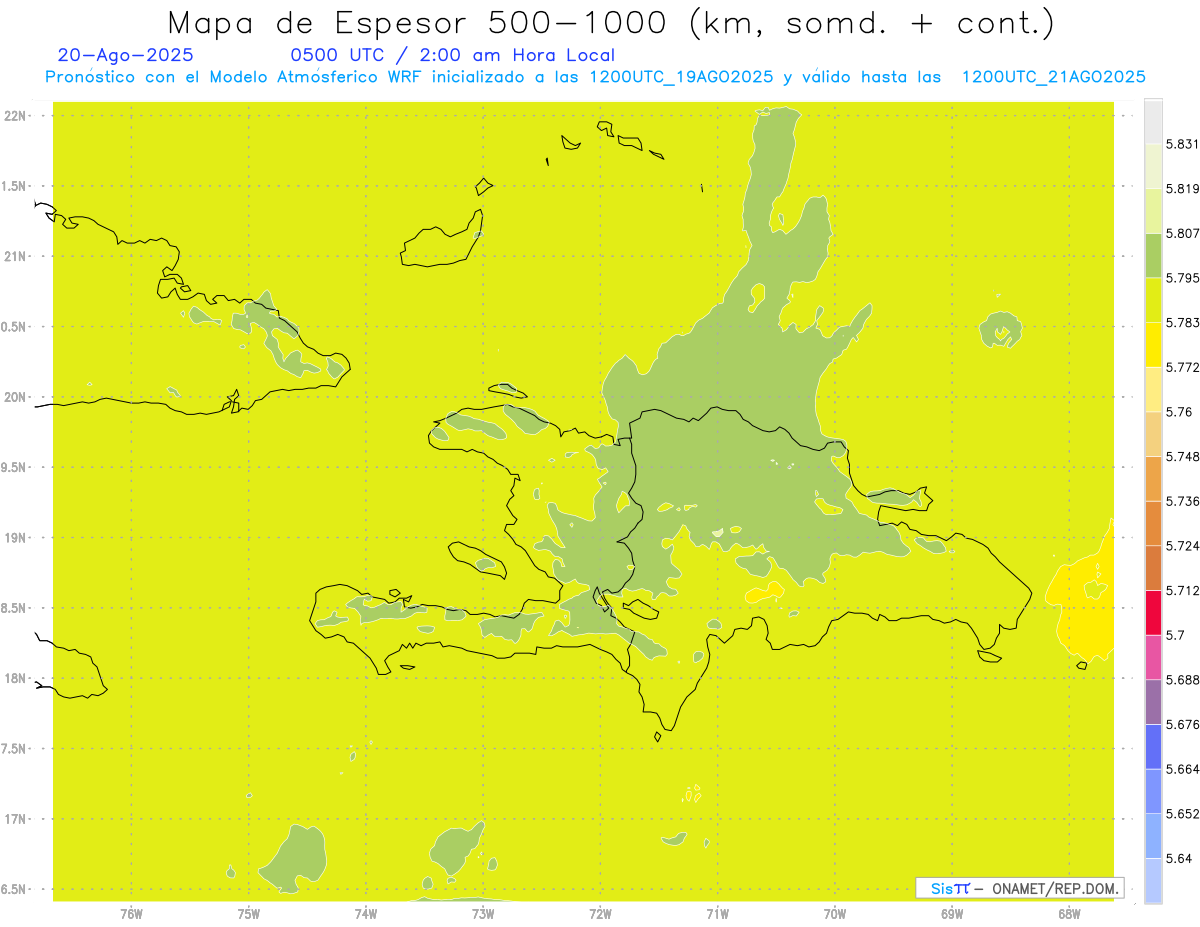1200x927 pixels.
Task: Click the 22N latitude label
Action: pos(15,116)
